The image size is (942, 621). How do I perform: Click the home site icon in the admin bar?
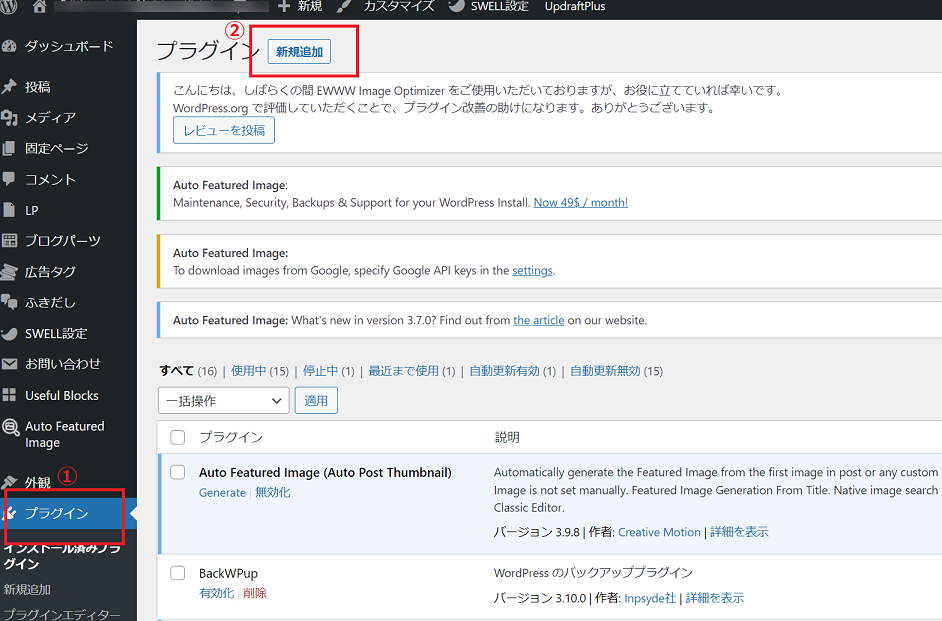40,7
